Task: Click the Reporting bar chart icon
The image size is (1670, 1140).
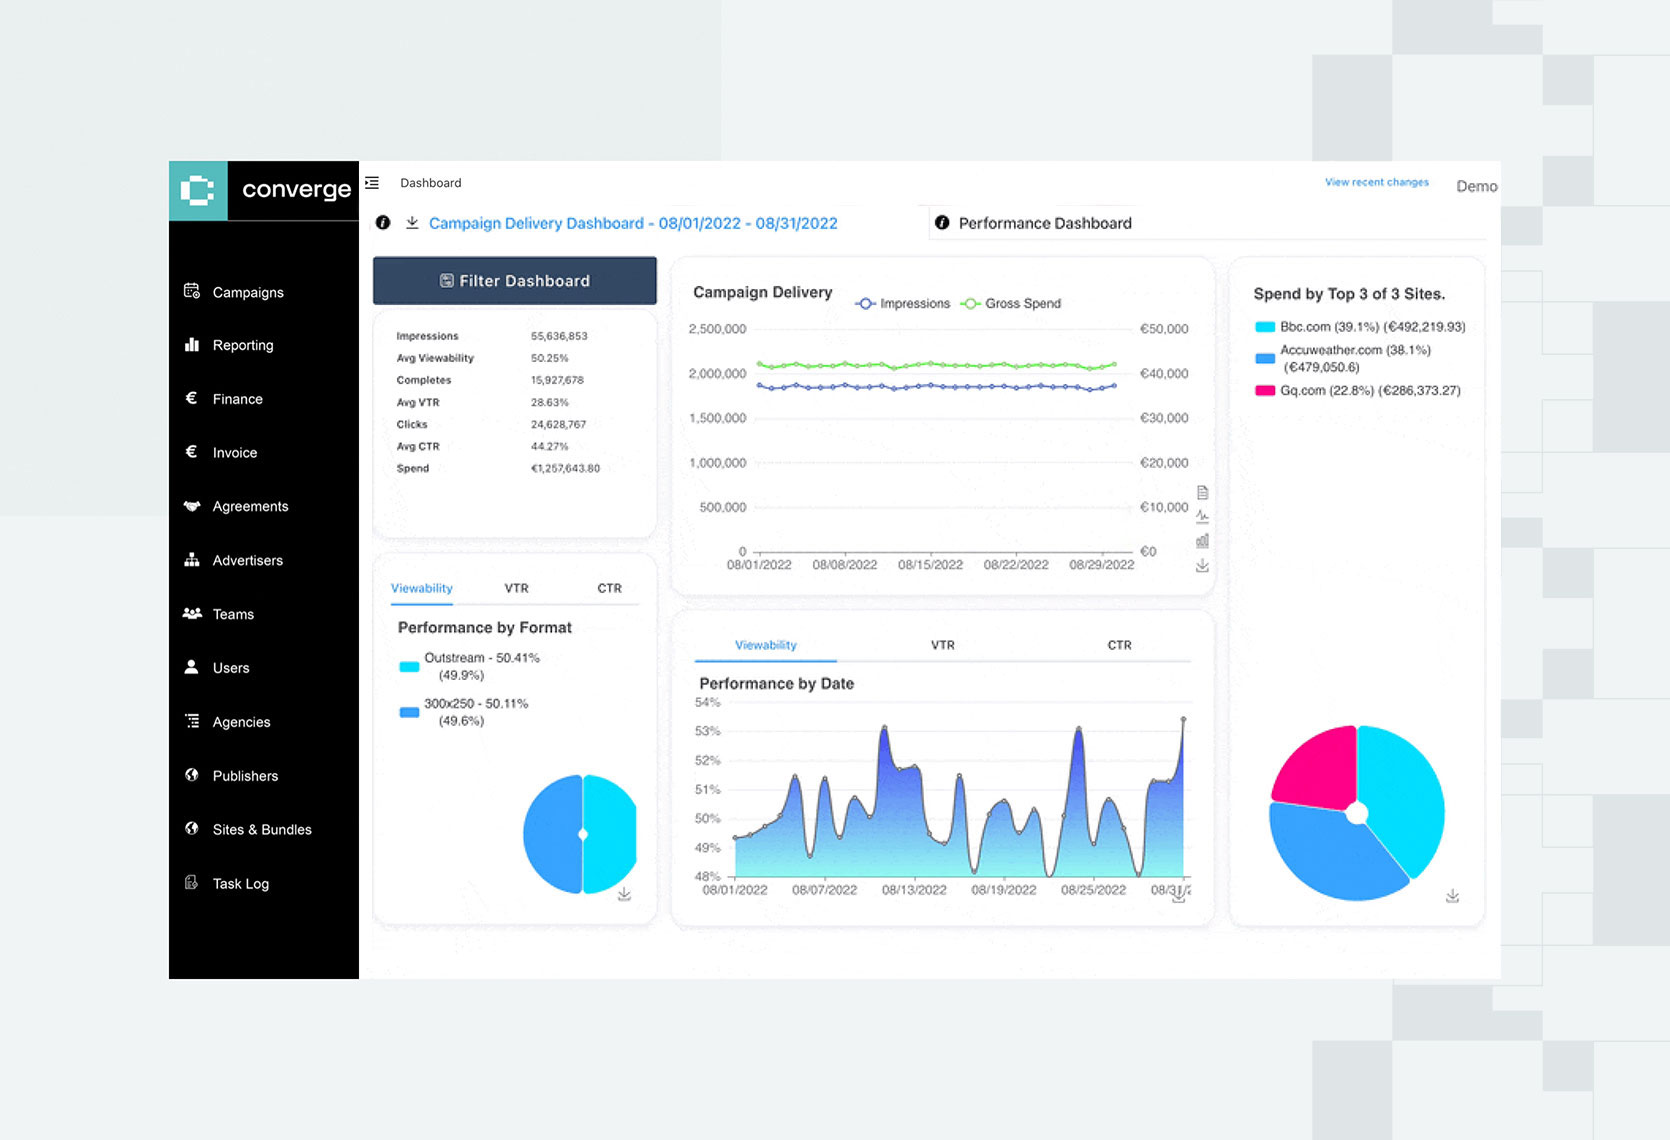Action: [192, 345]
